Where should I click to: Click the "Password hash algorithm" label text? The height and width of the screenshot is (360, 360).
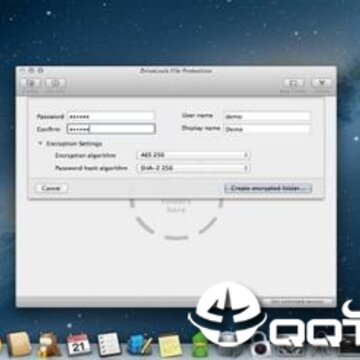[91, 168]
